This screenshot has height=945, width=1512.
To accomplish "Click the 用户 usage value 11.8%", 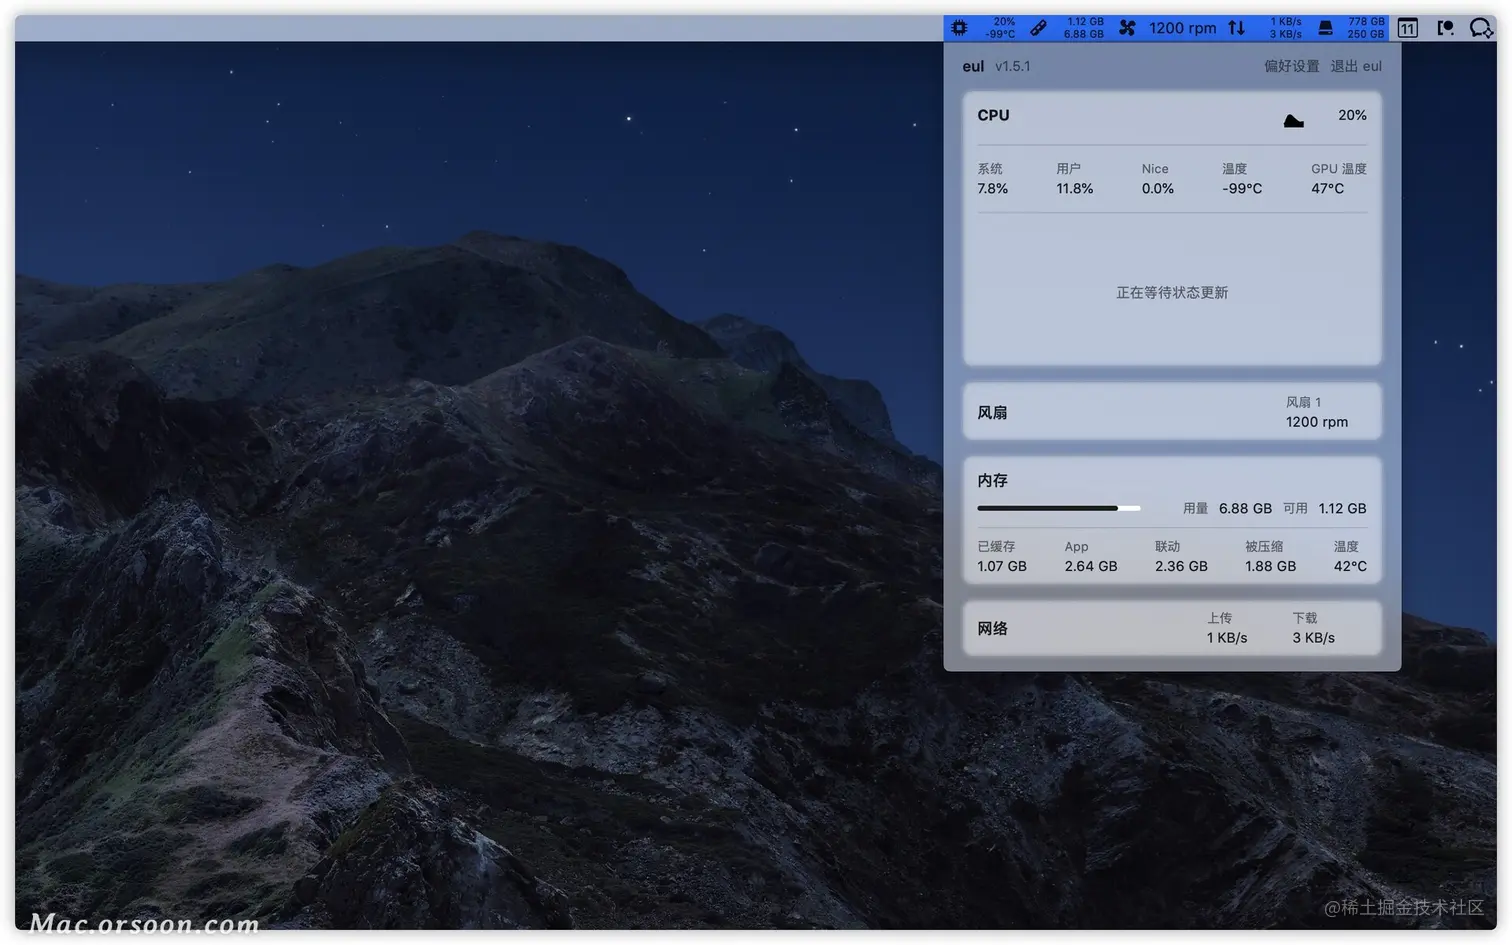I will 1075,188.
